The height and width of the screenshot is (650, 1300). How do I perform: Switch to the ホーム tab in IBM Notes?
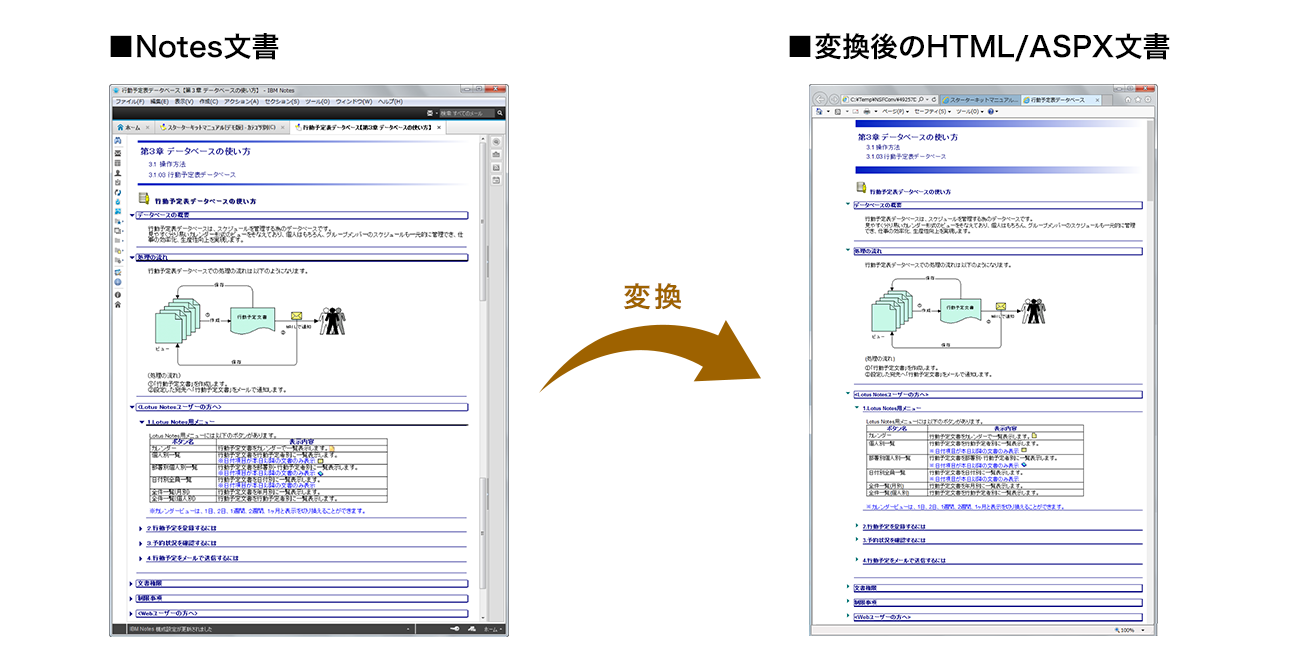coord(130,127)
